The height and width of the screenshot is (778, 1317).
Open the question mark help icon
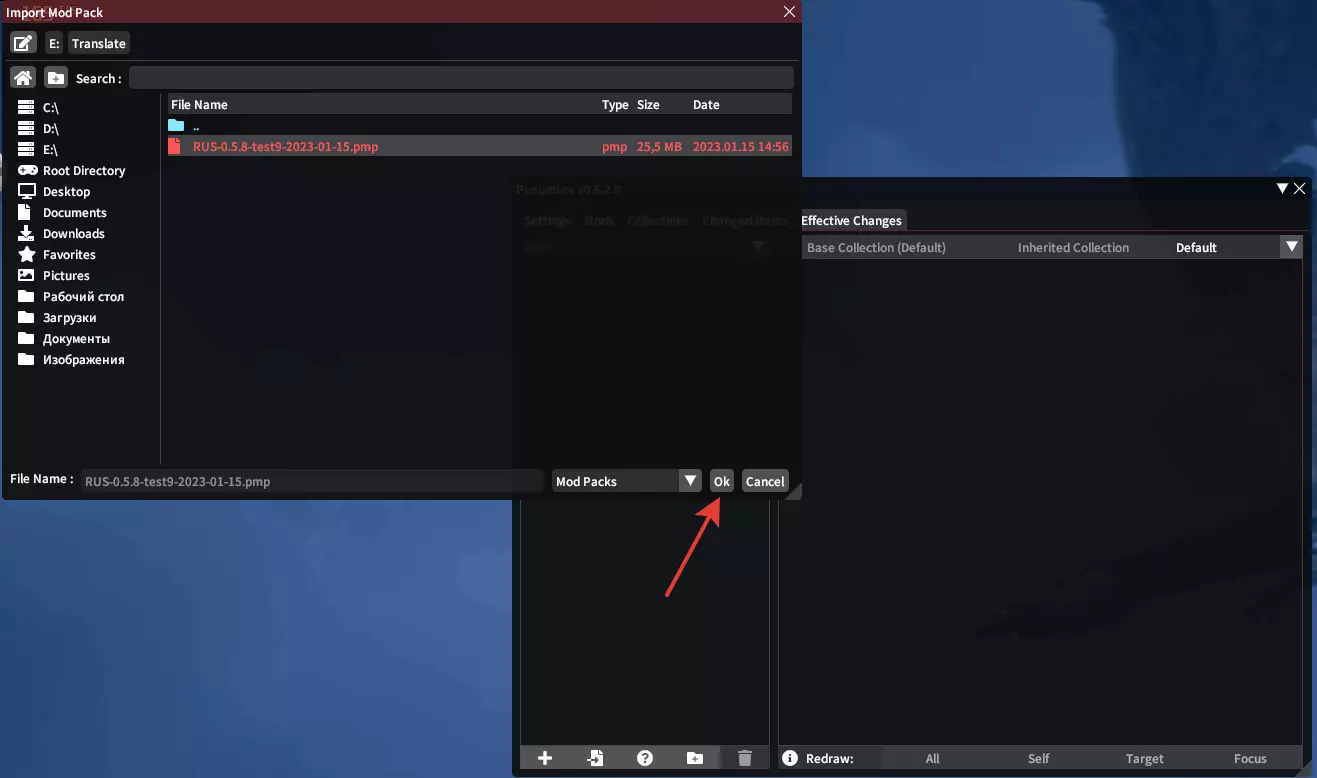pos(645,758)
